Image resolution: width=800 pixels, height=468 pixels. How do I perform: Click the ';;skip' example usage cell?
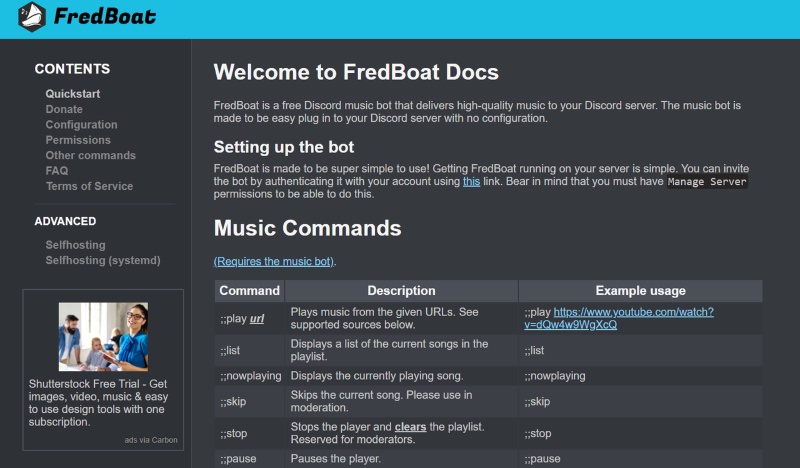640,401
